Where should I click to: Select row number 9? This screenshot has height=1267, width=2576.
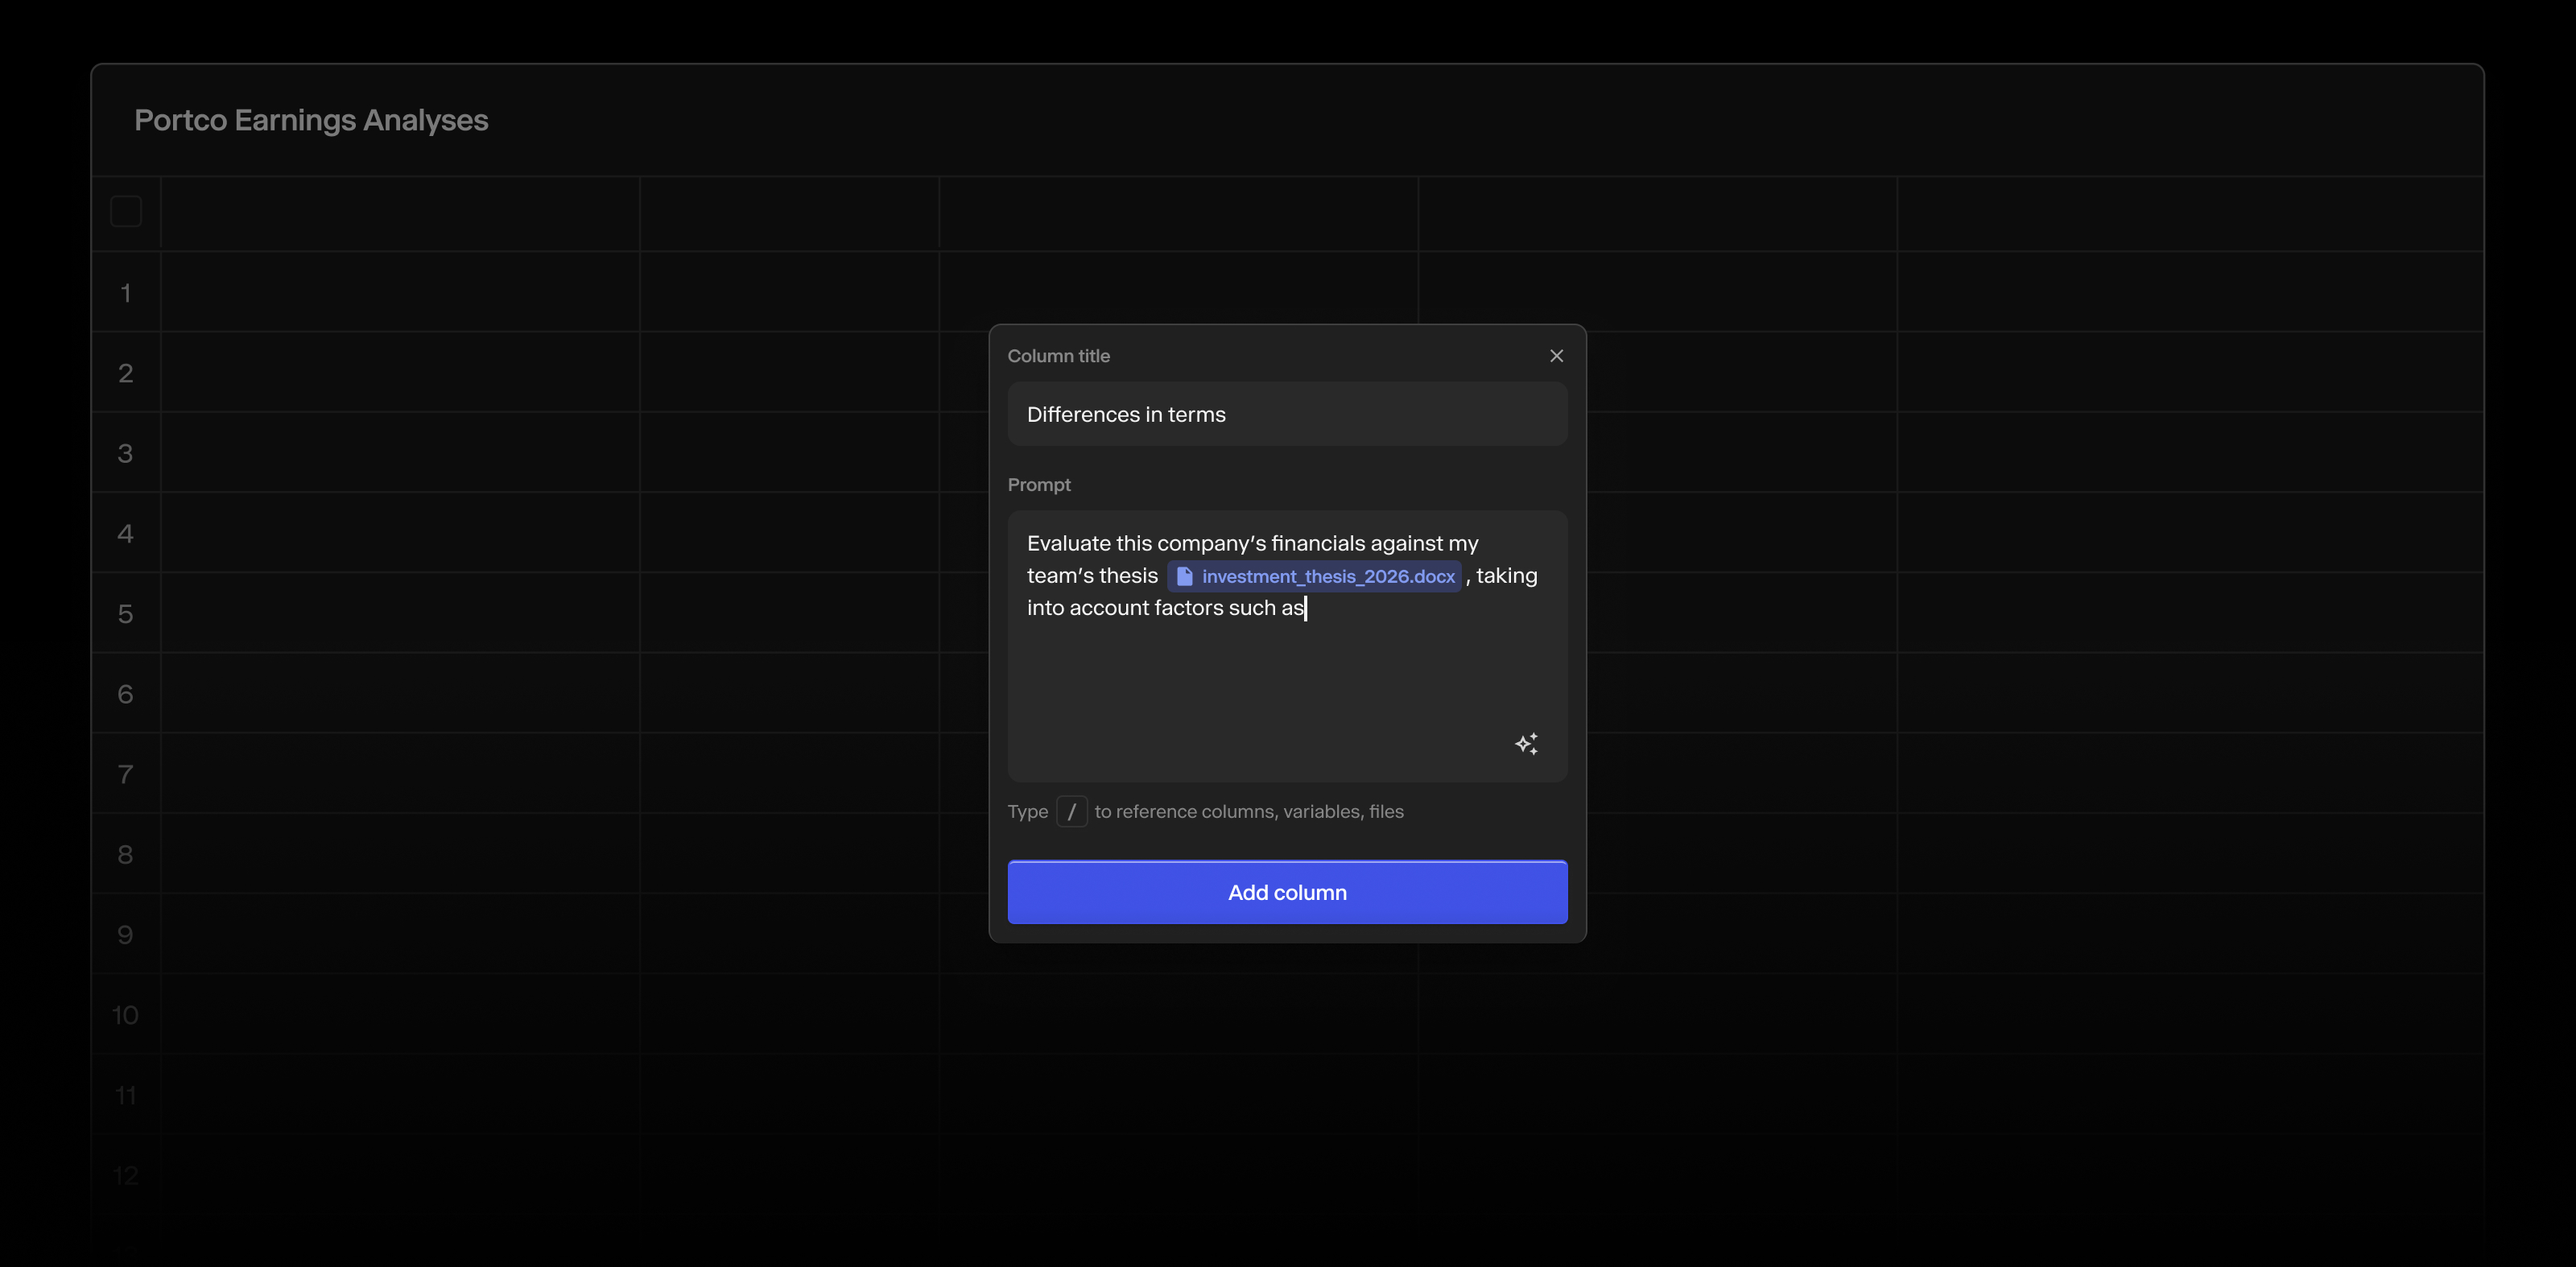(x=125, y=934)
